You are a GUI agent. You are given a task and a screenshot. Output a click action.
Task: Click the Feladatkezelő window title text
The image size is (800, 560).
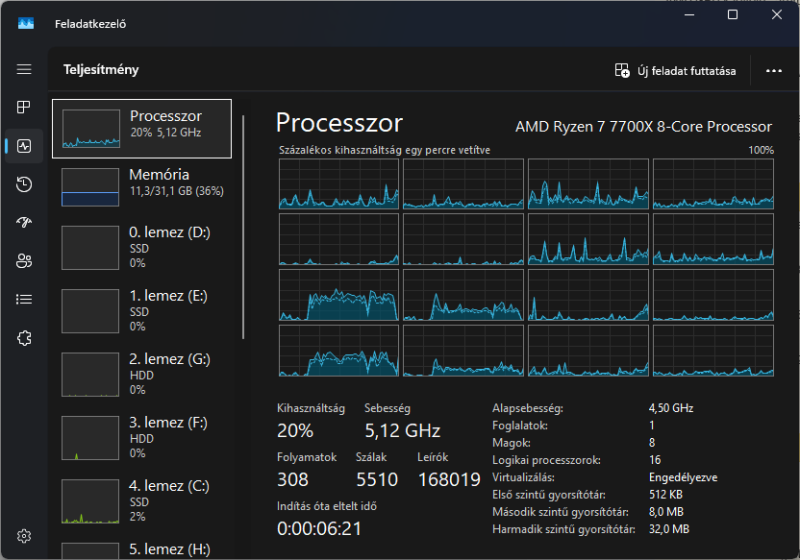pos(90,24)
